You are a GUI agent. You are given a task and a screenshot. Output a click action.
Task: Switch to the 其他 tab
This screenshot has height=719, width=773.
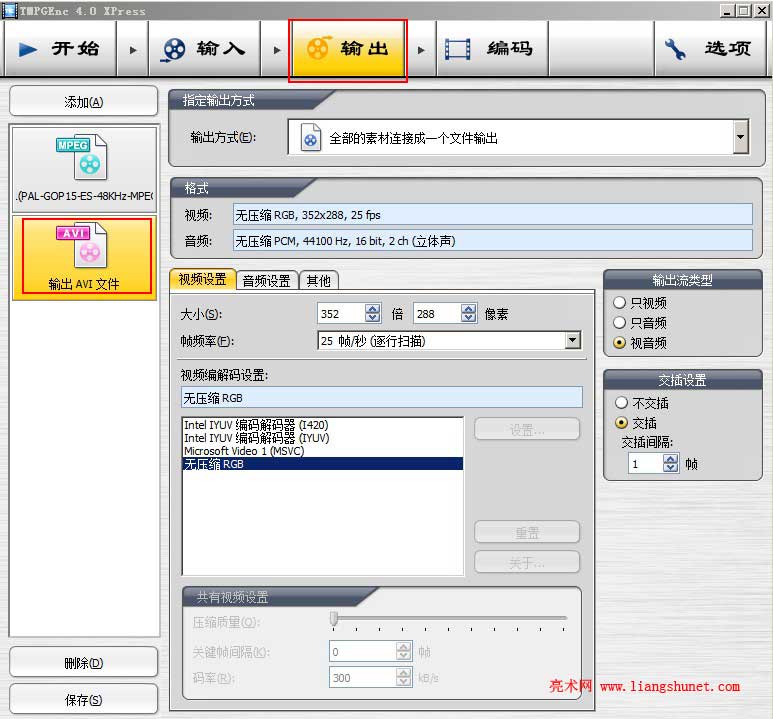click(318, 281)
